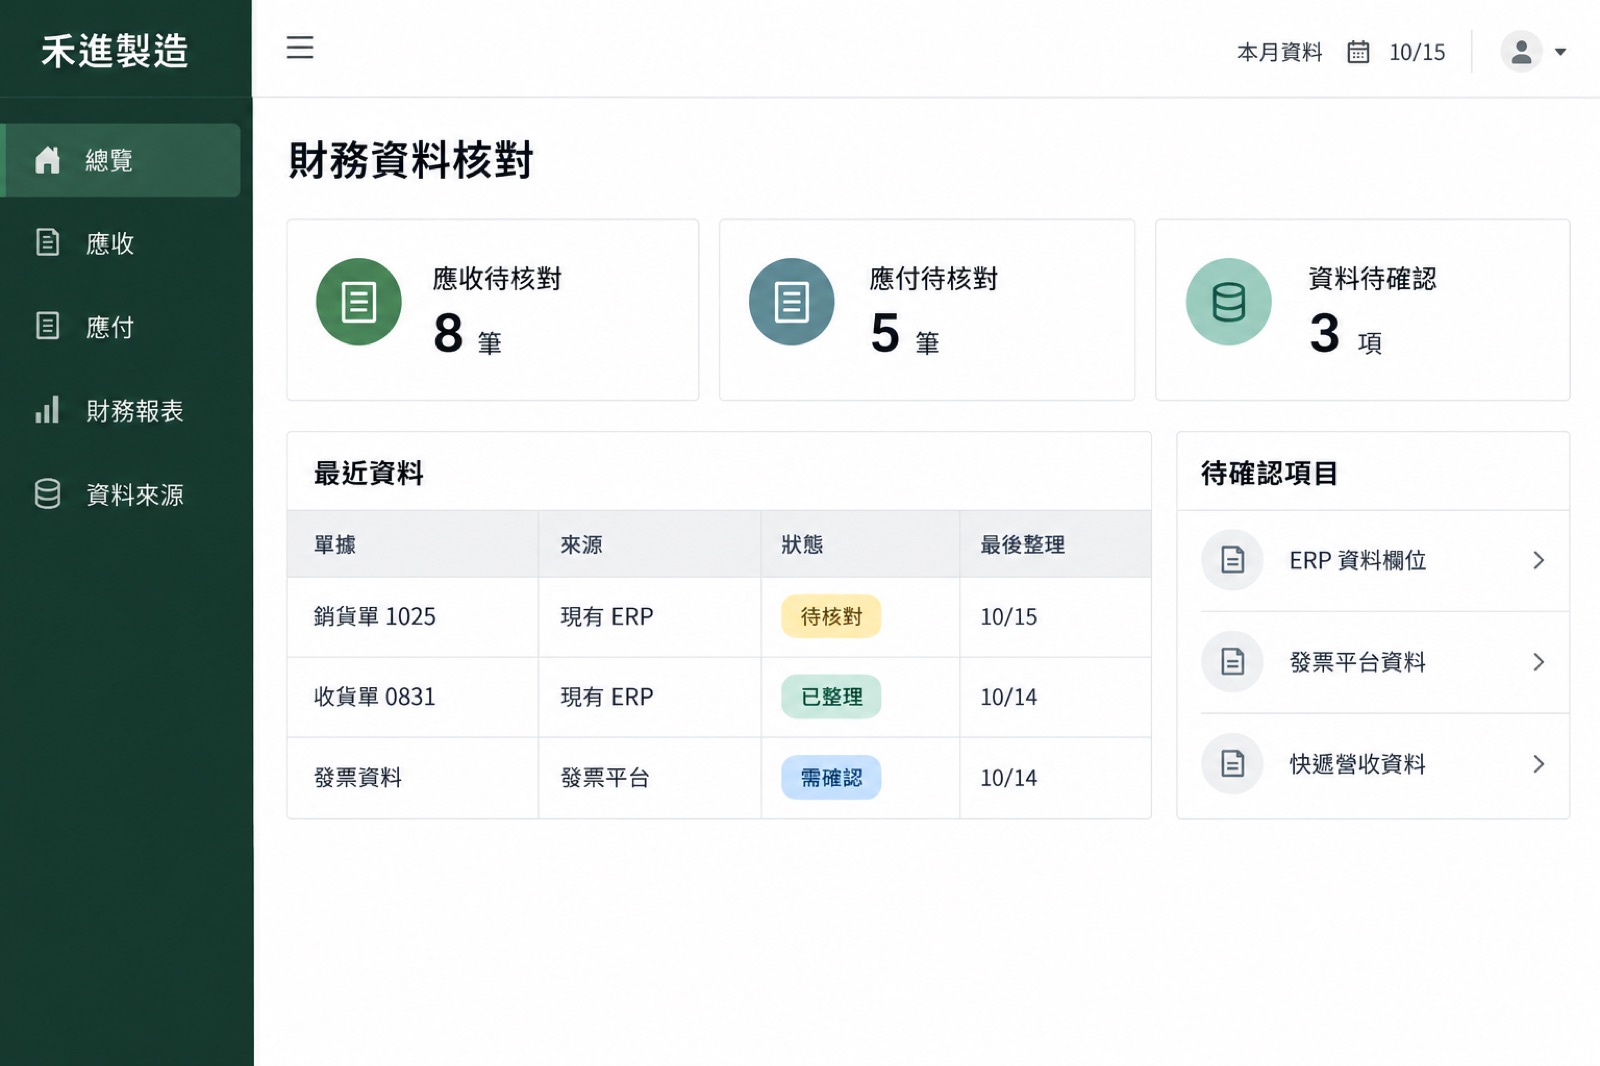Click the blue 應付待核對 document icon
This screenshot has width=1600, height=1066.
792,302
